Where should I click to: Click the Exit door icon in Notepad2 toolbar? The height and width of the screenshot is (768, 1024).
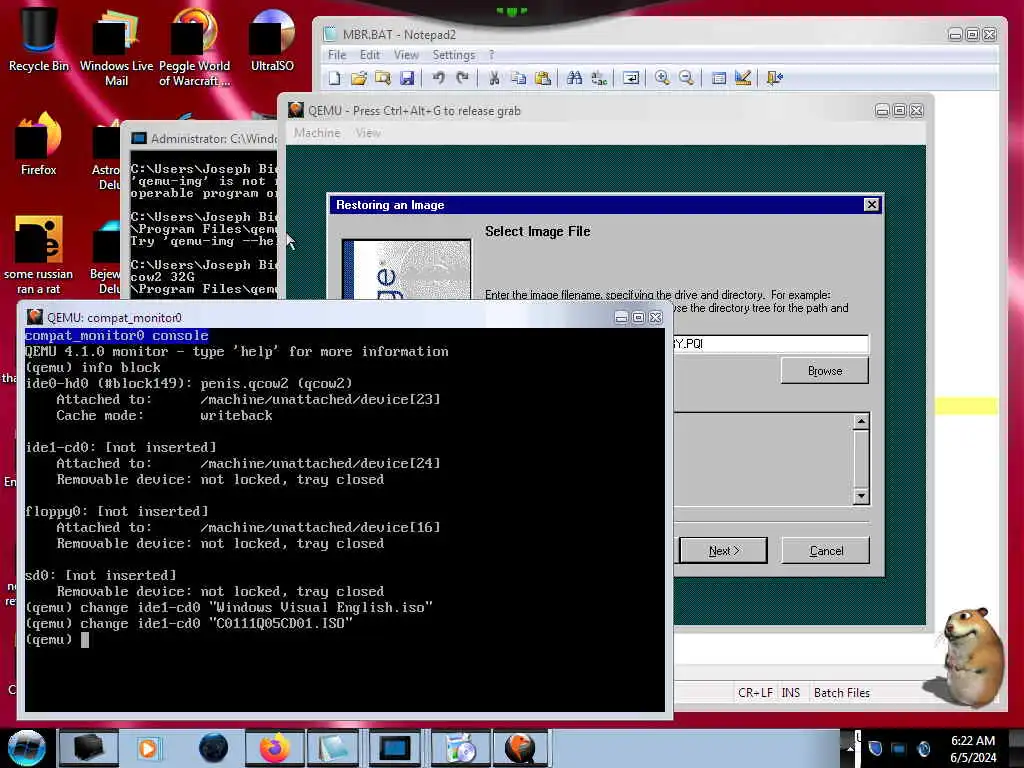click(x=775, y=78)
